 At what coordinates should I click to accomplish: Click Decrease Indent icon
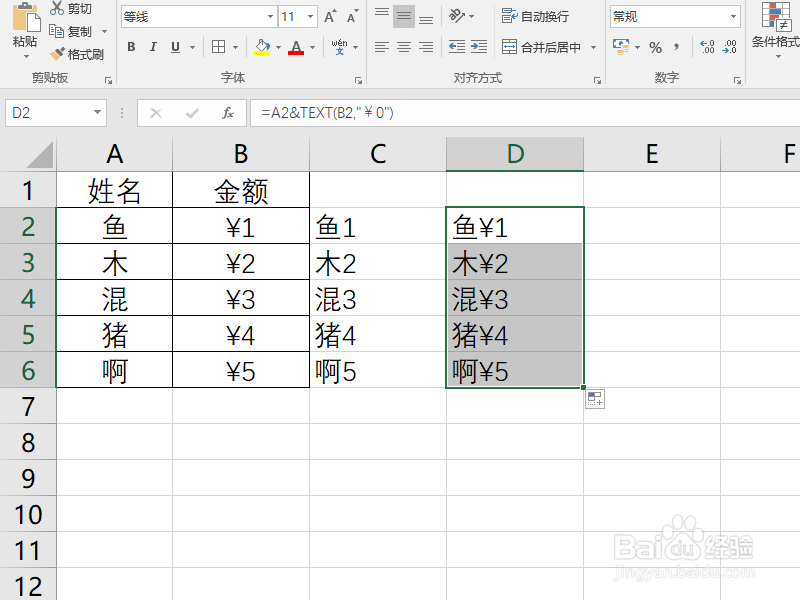(457, 47)
